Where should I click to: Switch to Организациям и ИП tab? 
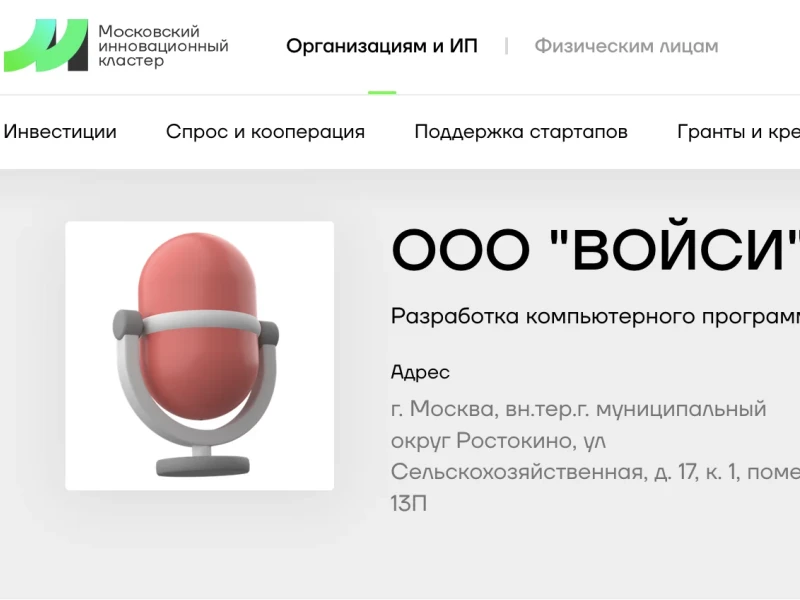tap(382, 46)
